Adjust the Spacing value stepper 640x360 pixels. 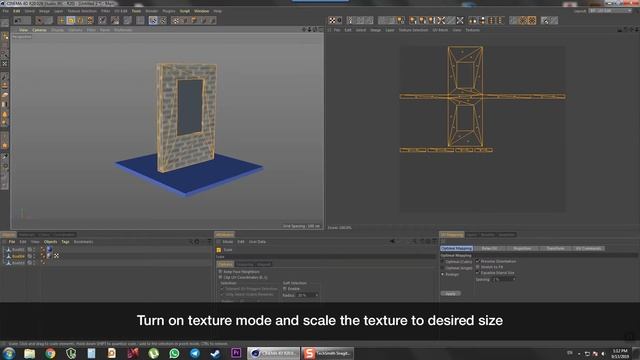514,280
